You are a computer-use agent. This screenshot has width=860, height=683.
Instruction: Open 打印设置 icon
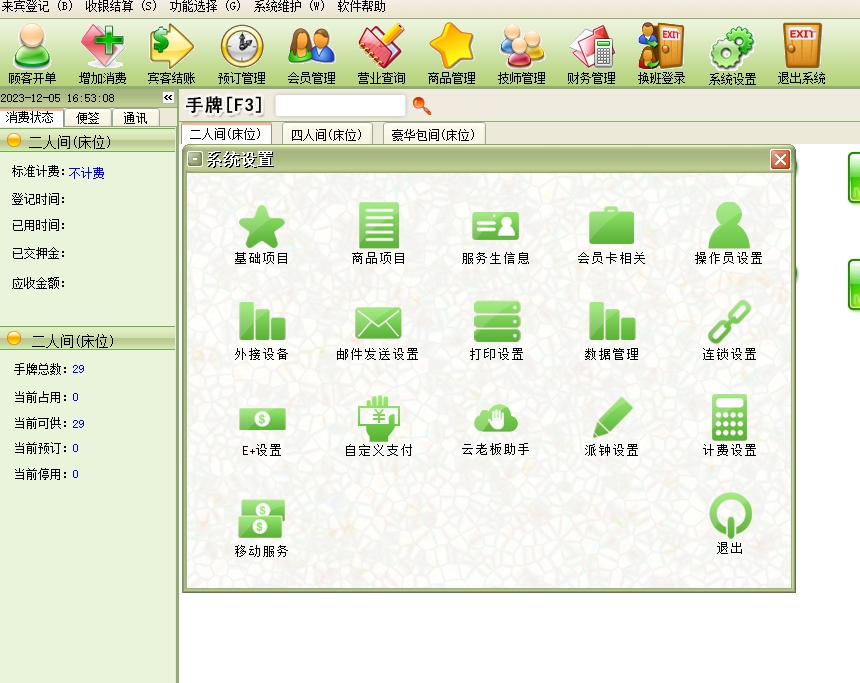coord(497,324)
